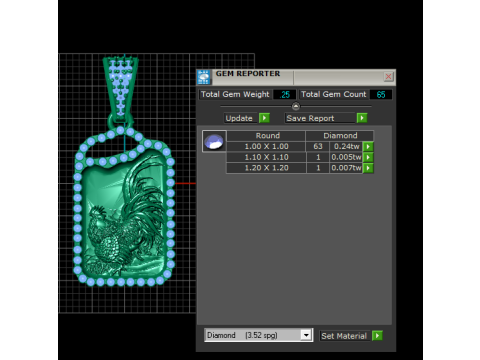Click the Total Gem Weight value .25

[x=284, y=95]
